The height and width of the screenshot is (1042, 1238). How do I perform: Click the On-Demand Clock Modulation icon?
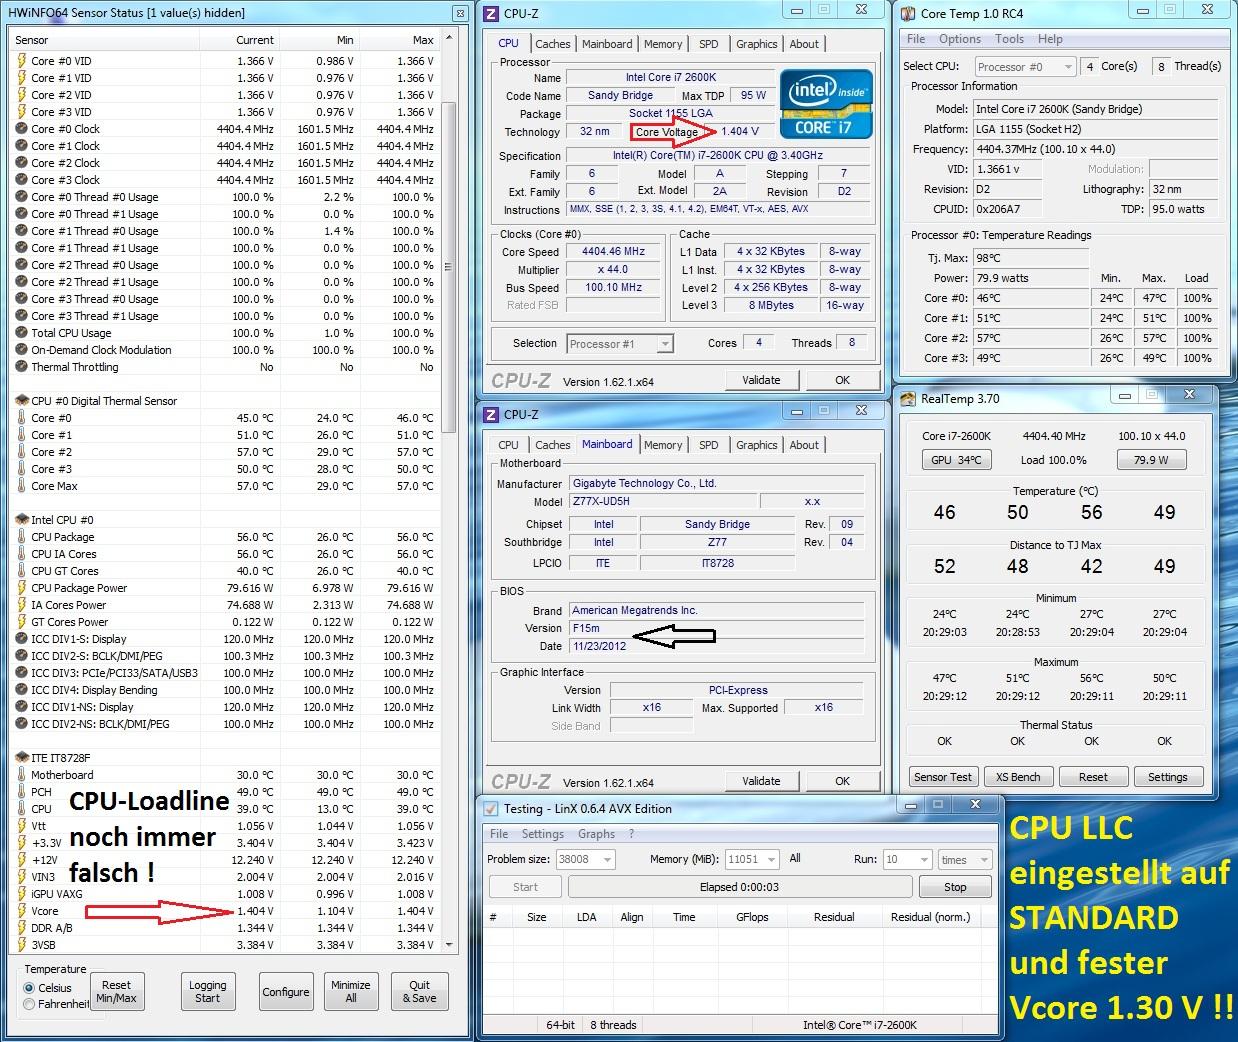tap(21, 349)
